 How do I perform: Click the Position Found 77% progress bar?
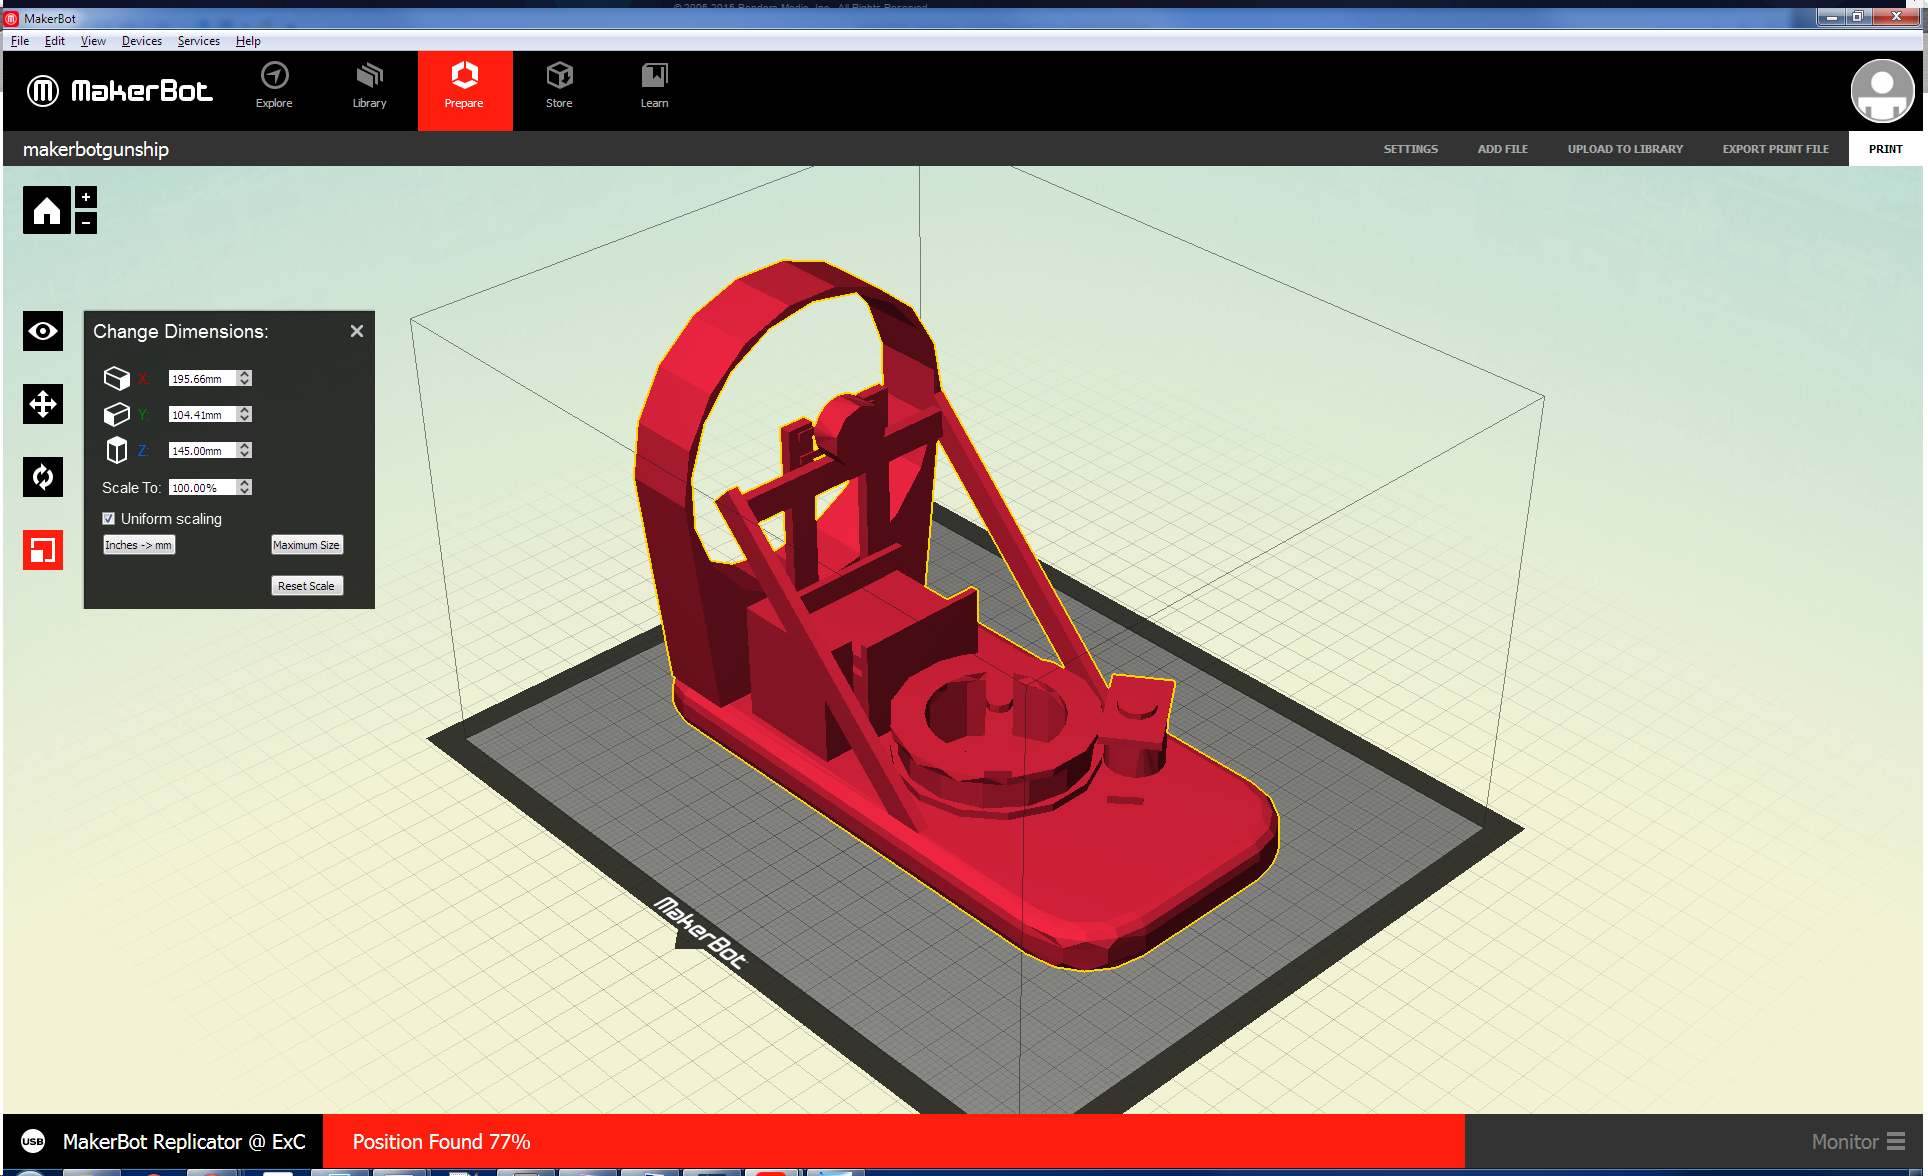894,1141
